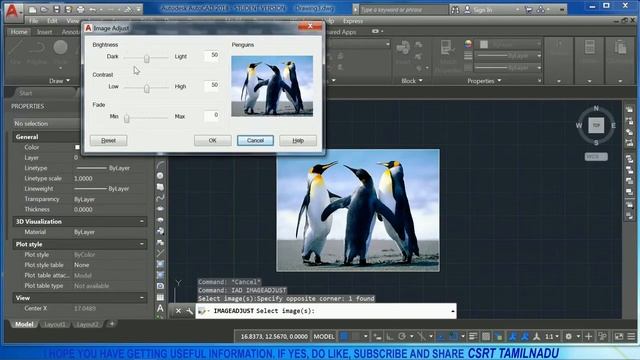Toggle the MODEL space button in status bar
Screen dimensions: 640x360
tap(324, 336)
